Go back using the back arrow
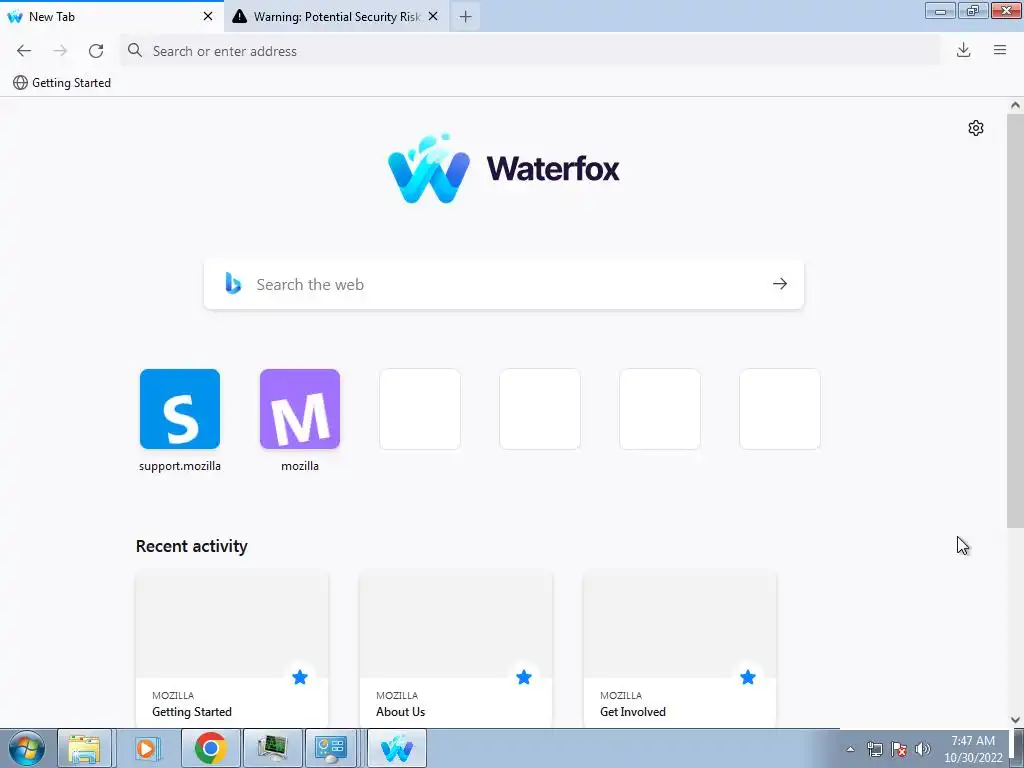 [x=24, y=51]
